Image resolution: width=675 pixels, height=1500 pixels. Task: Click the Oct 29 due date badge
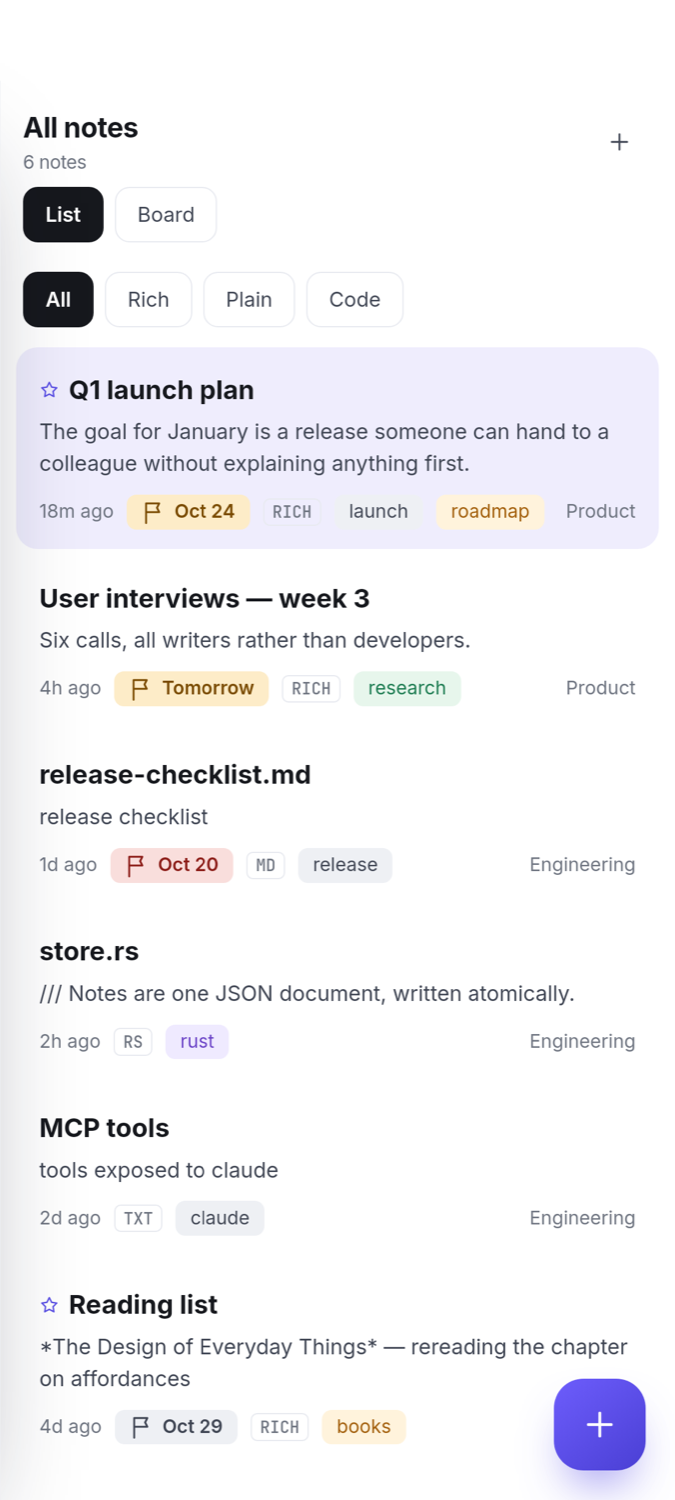(176, 1427)
